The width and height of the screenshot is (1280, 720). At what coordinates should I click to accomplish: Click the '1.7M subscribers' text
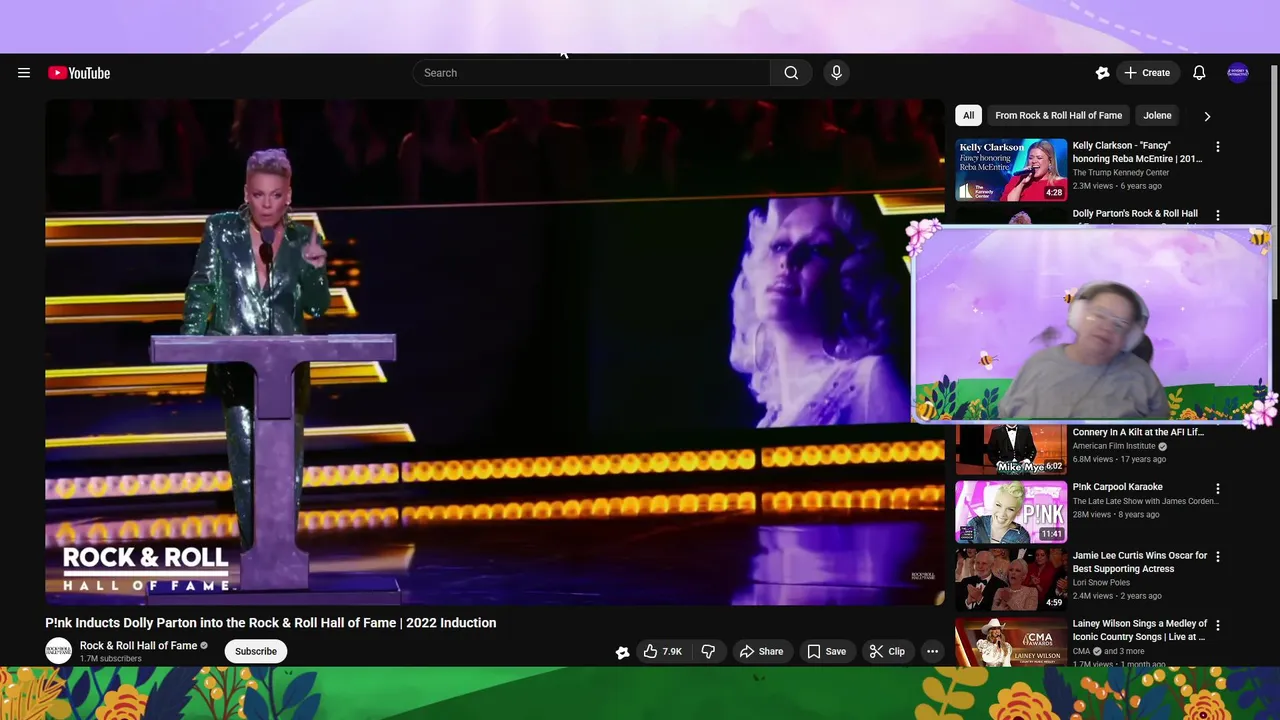(x=110, y=659)
